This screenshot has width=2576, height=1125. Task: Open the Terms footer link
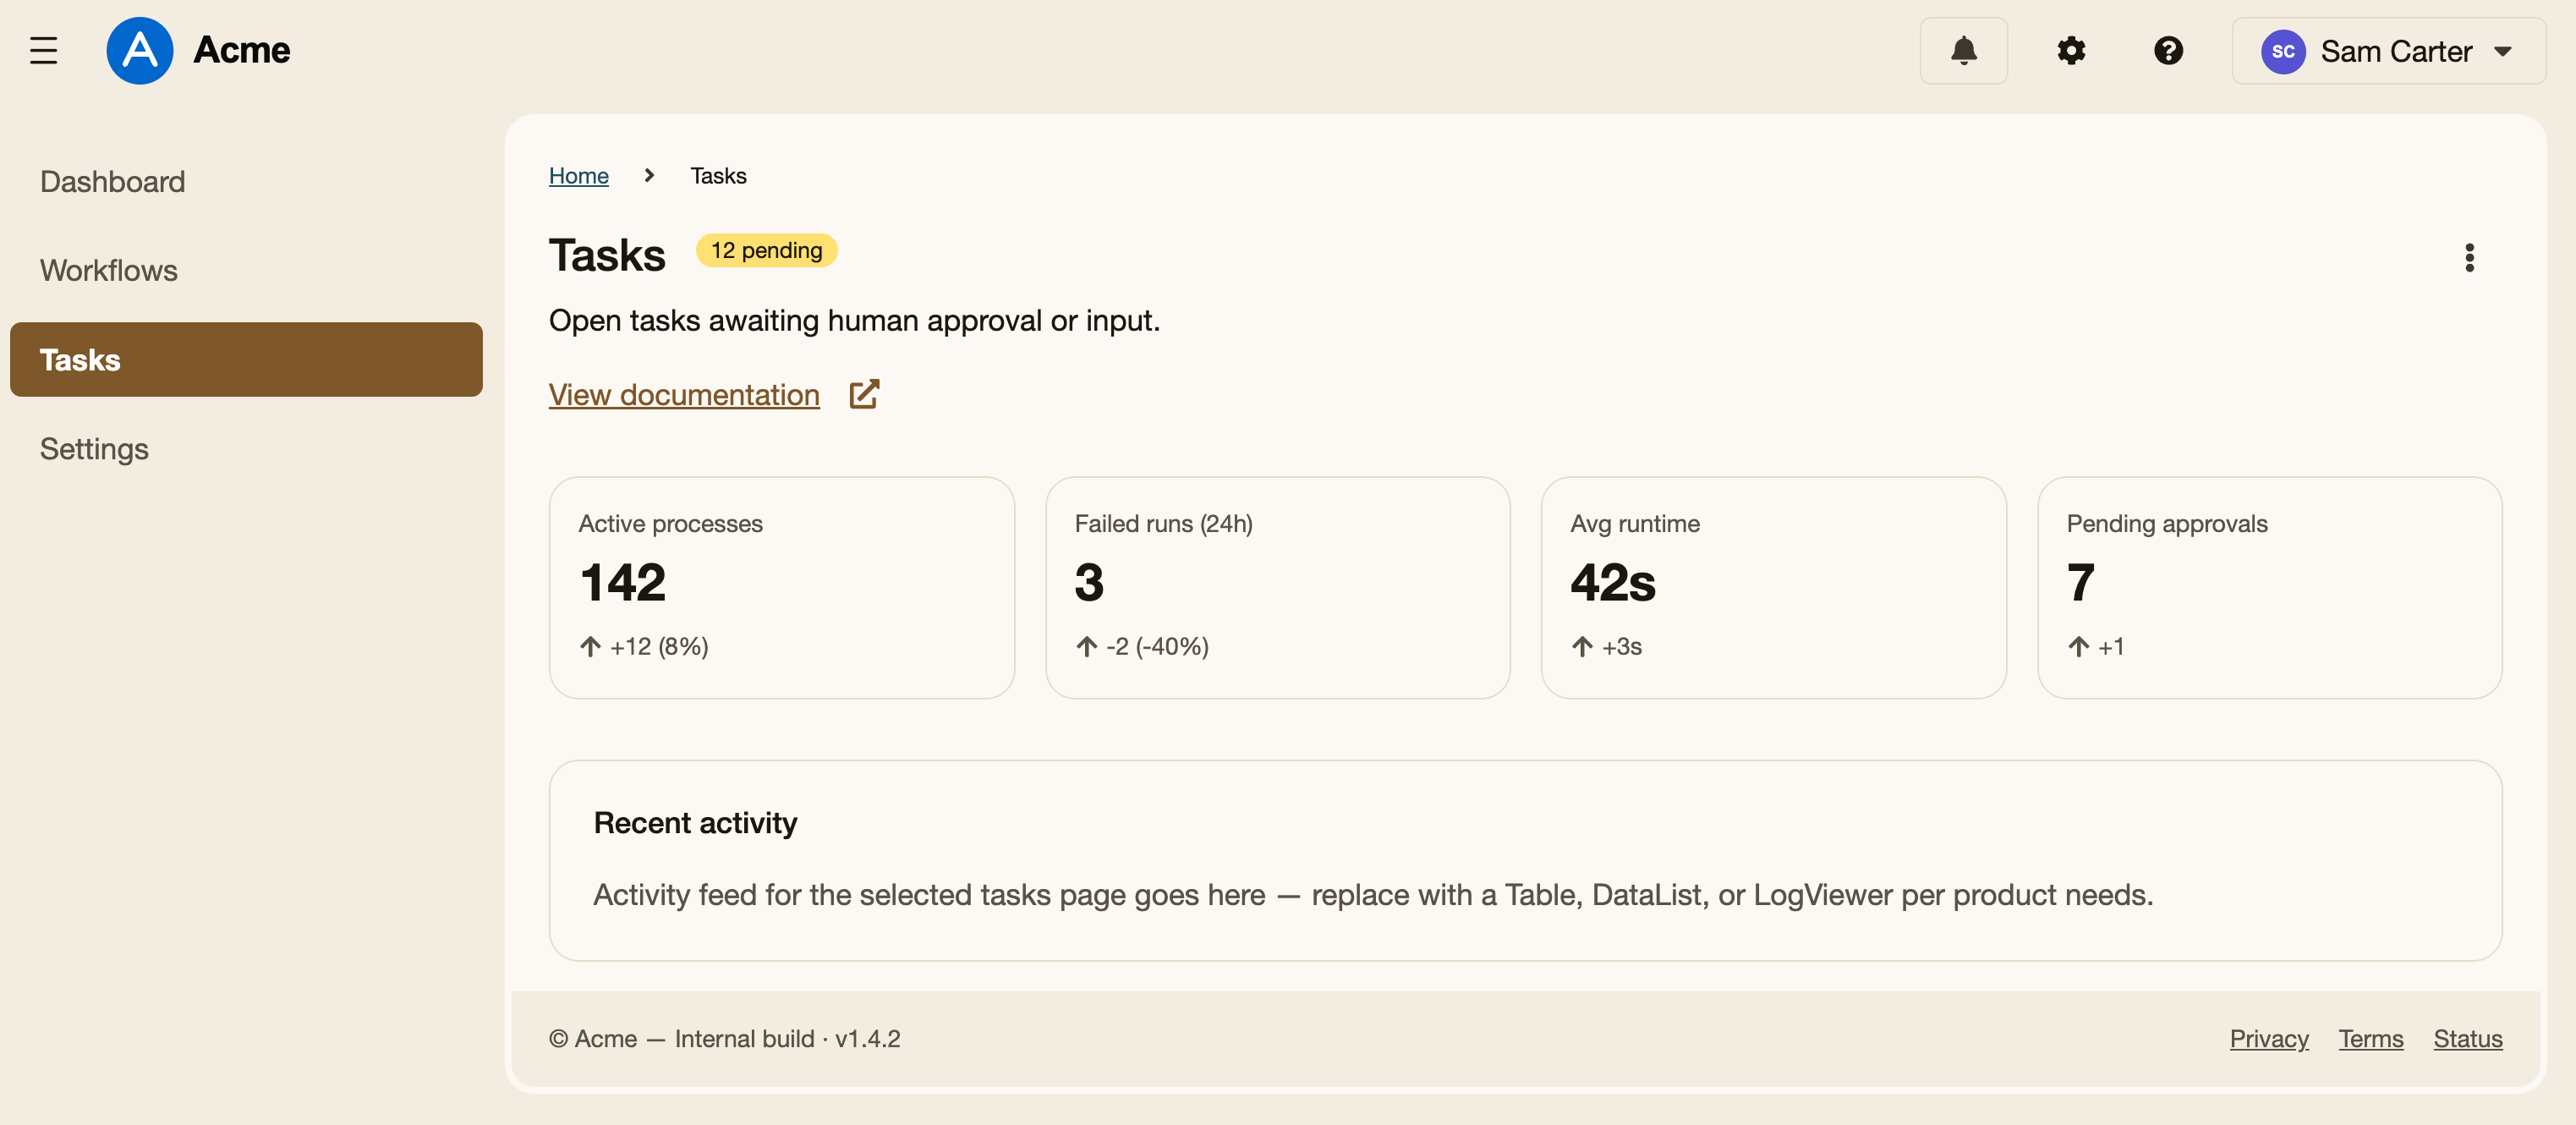(2370, 1039)
